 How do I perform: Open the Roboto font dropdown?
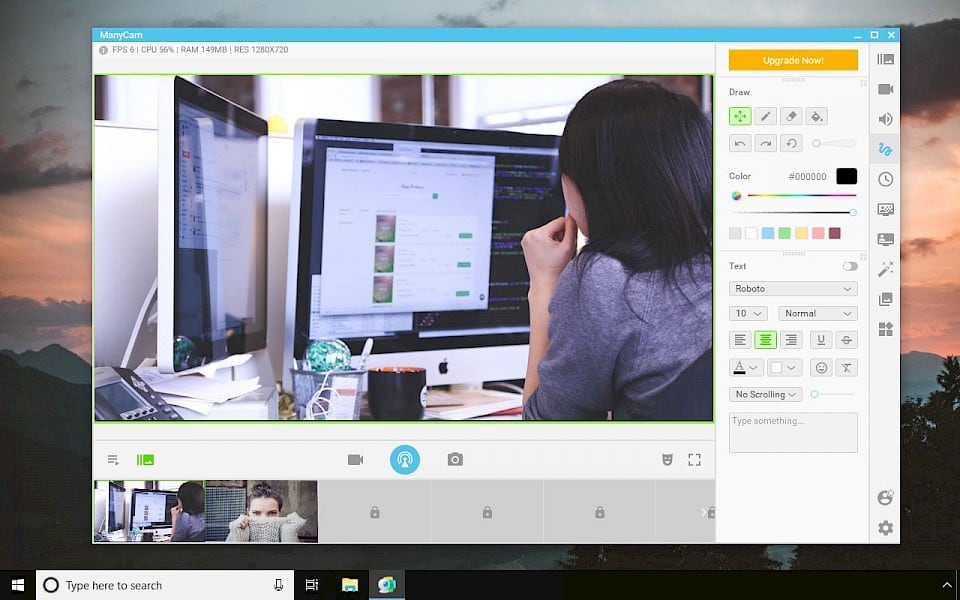click(x=793, y=289)
